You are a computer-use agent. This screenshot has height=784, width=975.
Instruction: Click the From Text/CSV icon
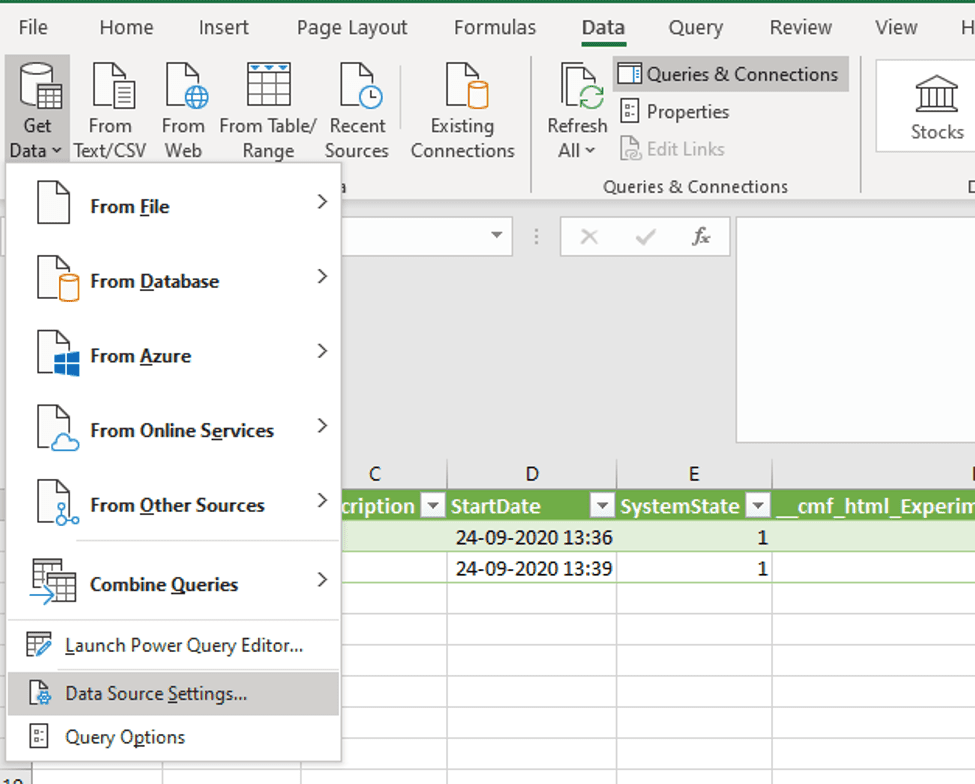(110, 87)
